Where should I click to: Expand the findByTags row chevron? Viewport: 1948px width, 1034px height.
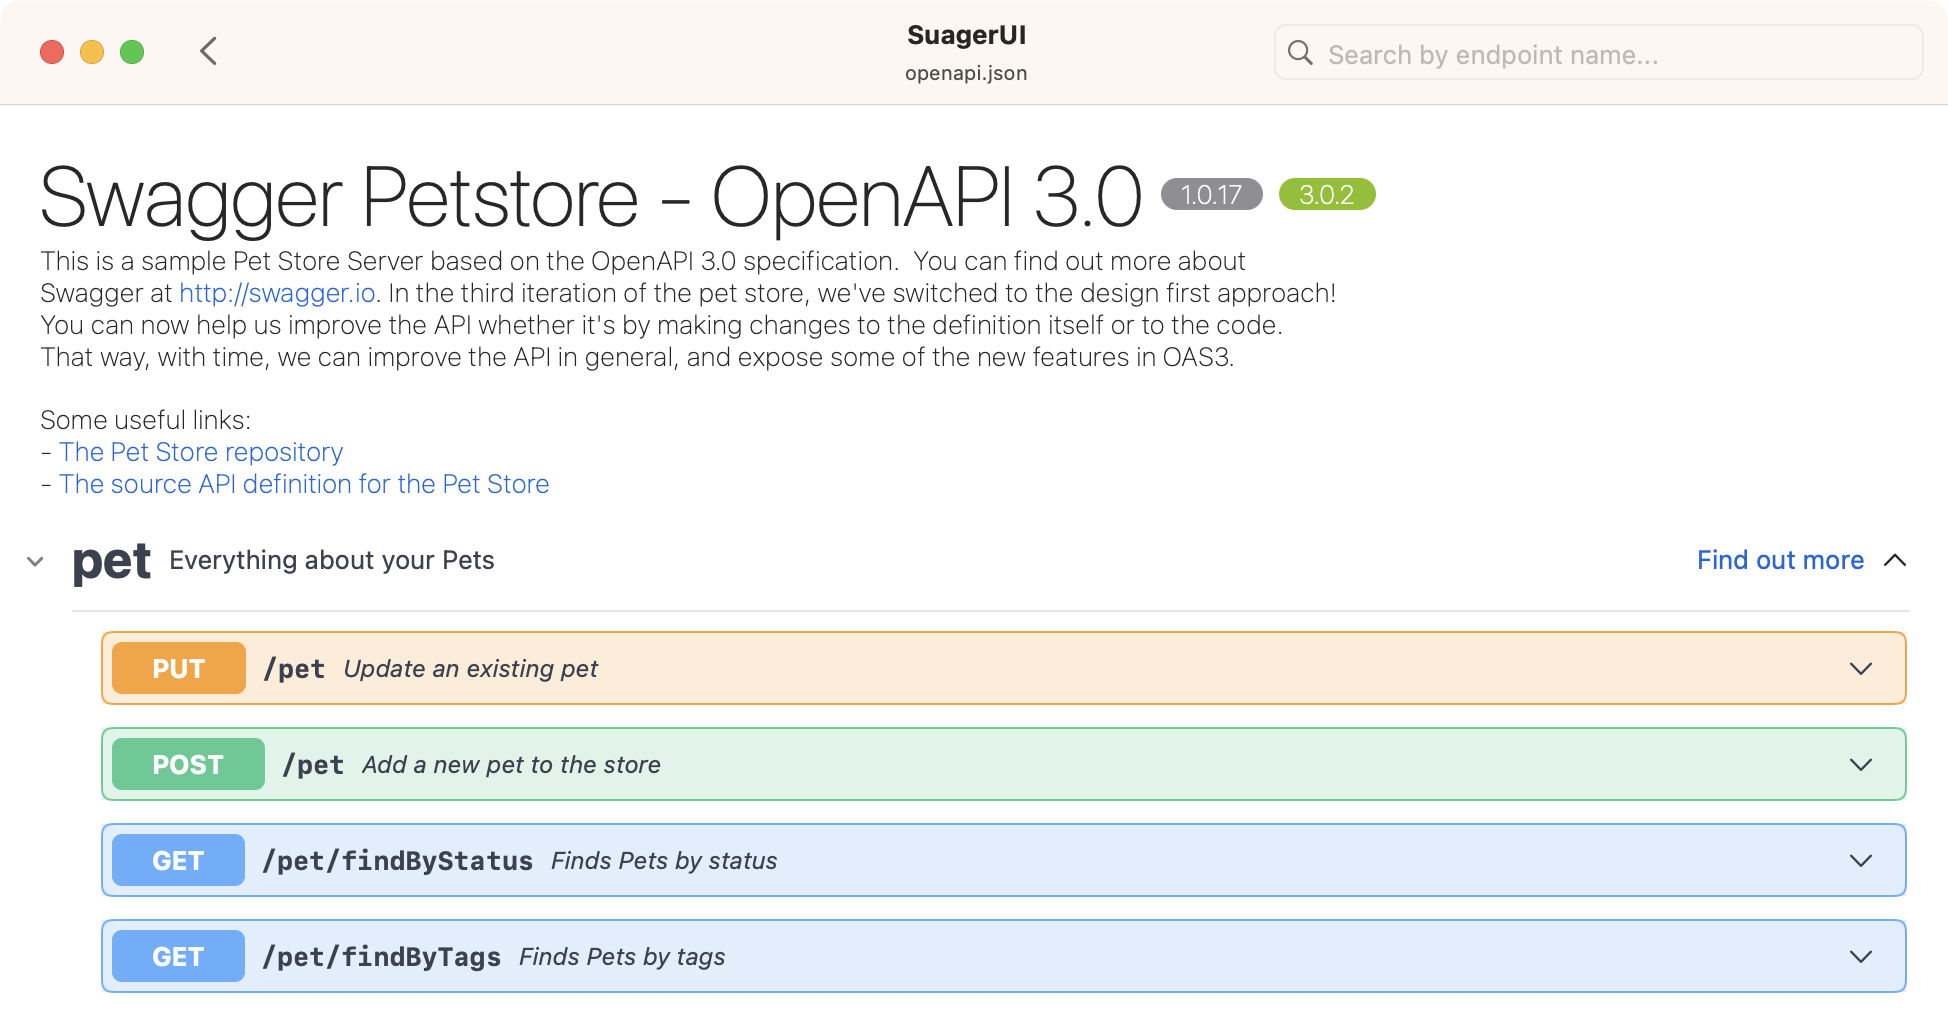pyautogui.click(x=1861, y=956)
